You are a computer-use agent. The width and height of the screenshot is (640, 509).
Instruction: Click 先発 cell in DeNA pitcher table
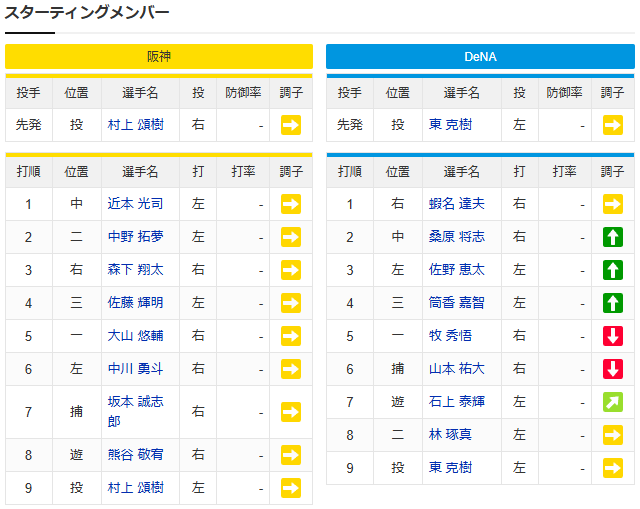click(350, 124)
